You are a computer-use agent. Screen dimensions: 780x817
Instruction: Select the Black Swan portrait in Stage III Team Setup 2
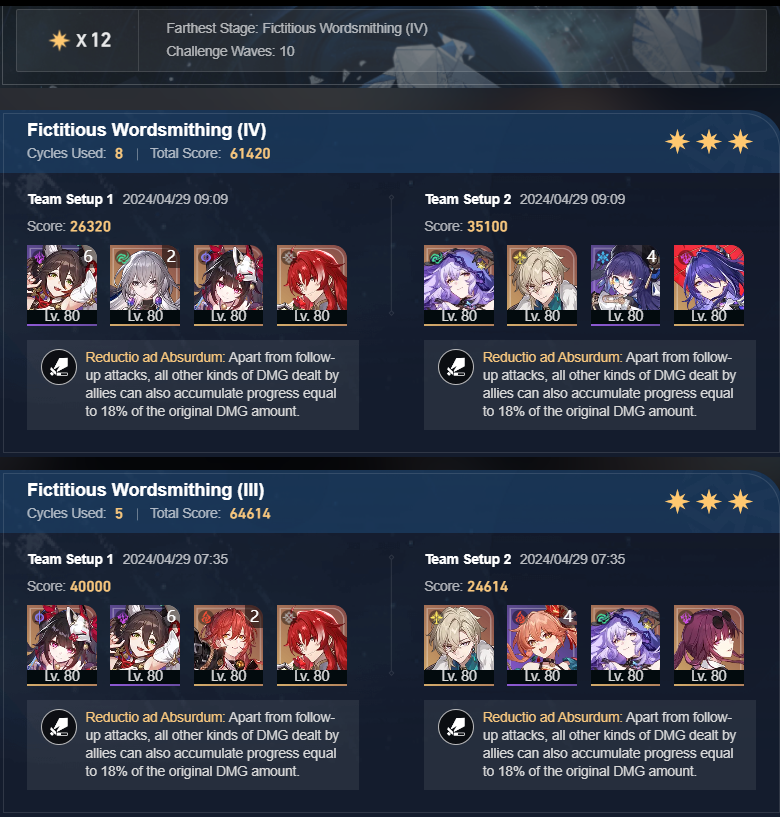click(625, 645)
